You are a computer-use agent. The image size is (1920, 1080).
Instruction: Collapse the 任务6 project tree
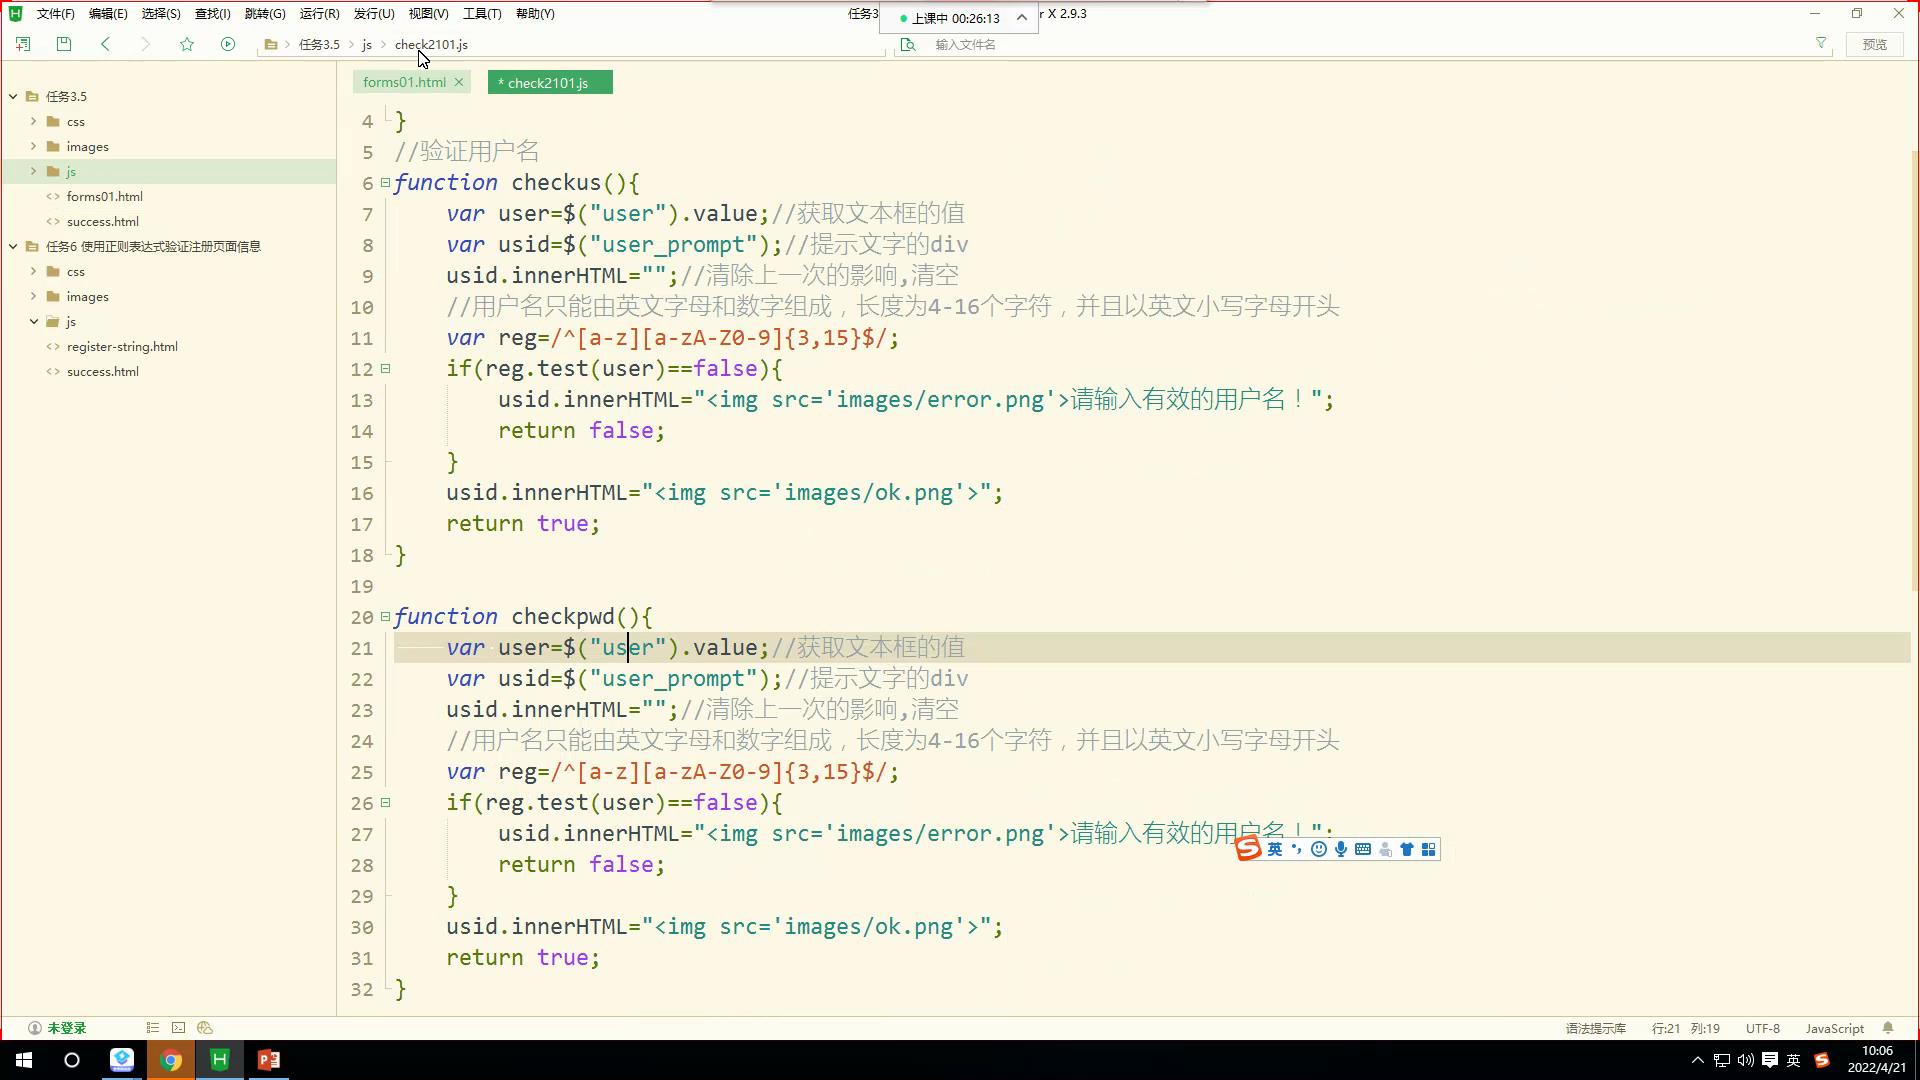[14, 246]
